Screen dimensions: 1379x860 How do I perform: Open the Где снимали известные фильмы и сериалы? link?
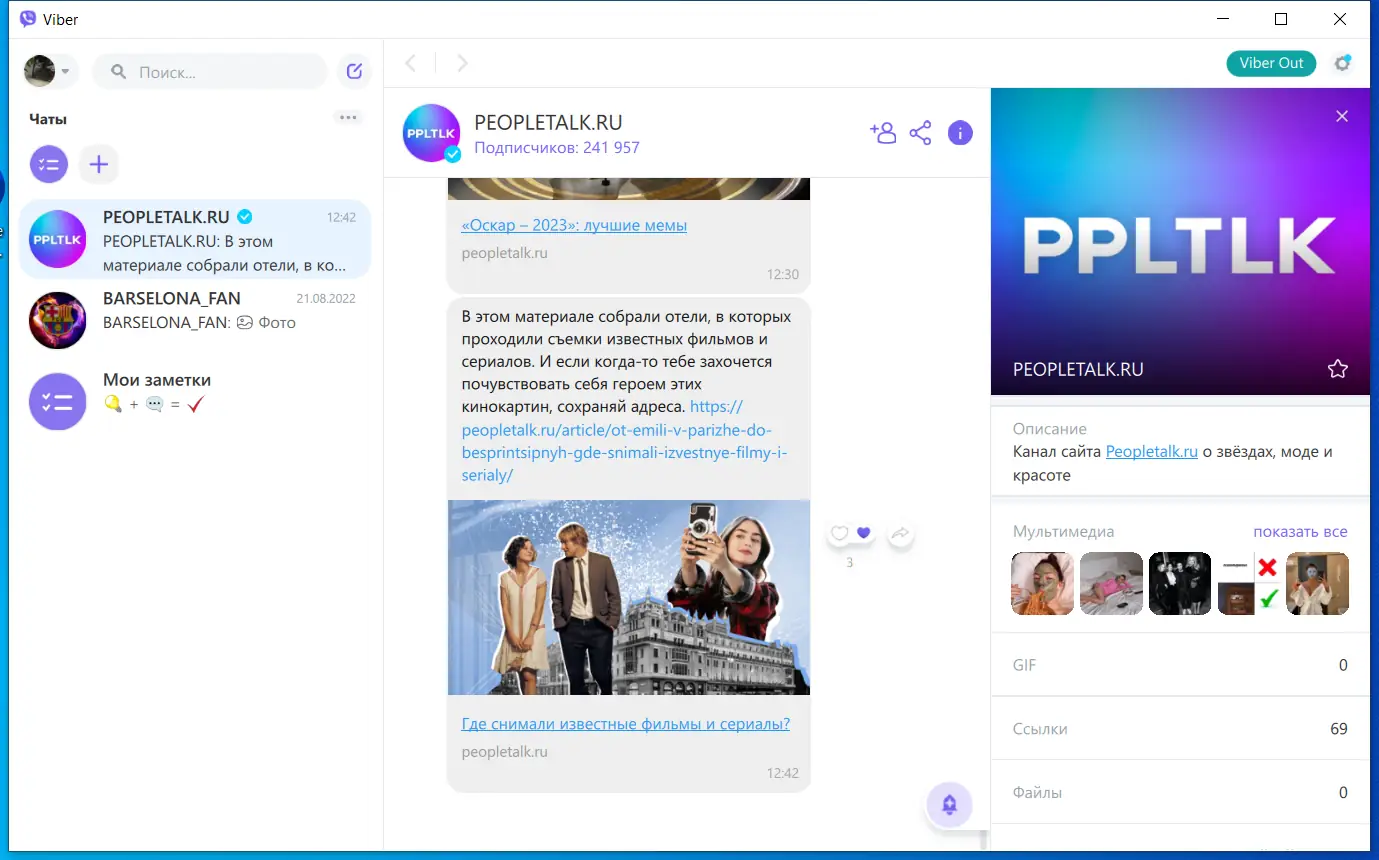pyautogui.click(x=625, y=724)
